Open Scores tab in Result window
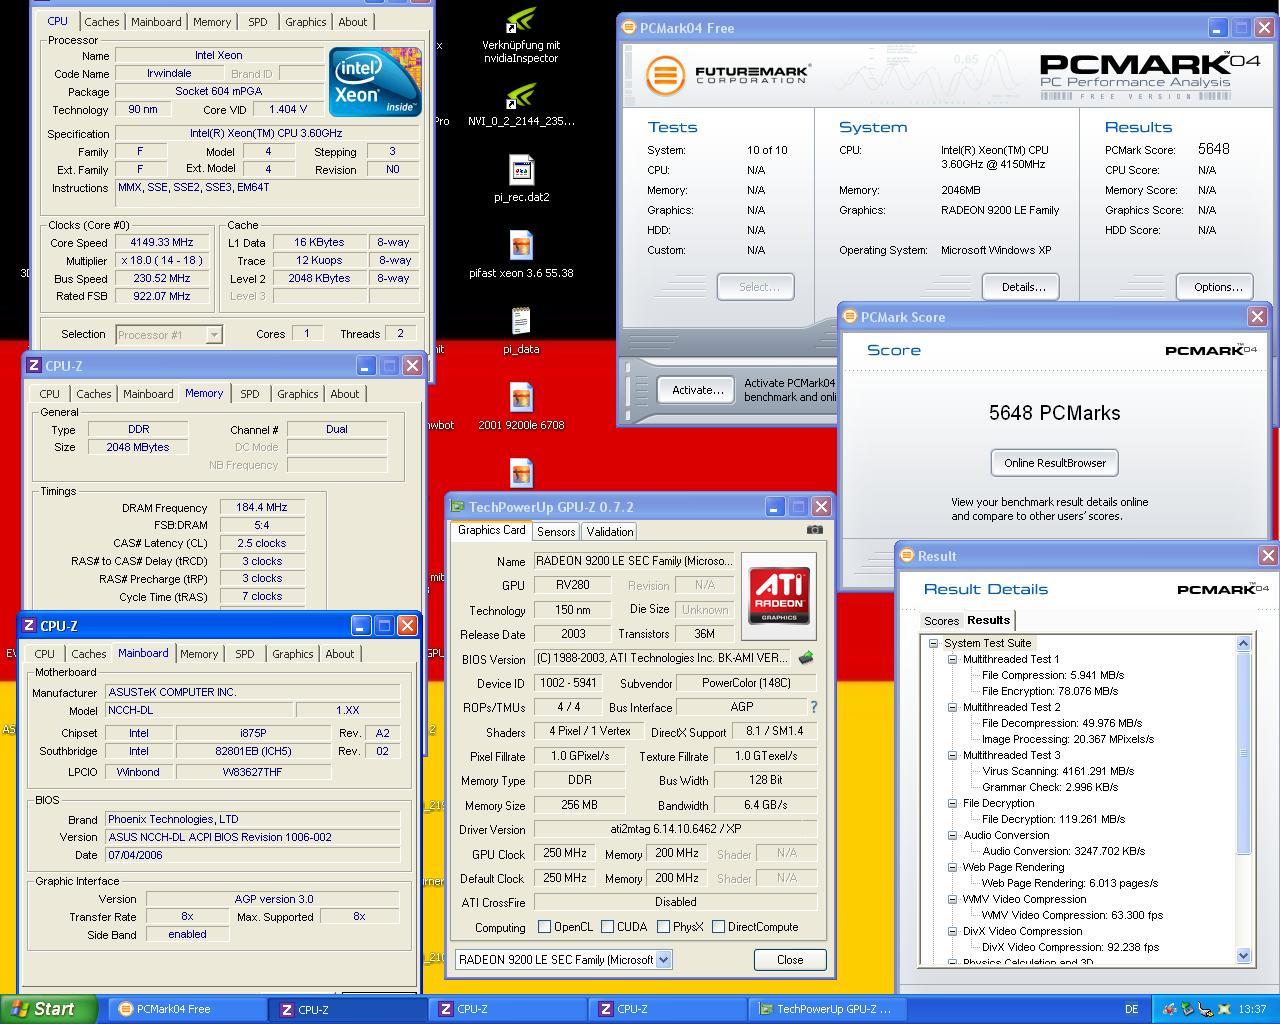 coord(941,621)
